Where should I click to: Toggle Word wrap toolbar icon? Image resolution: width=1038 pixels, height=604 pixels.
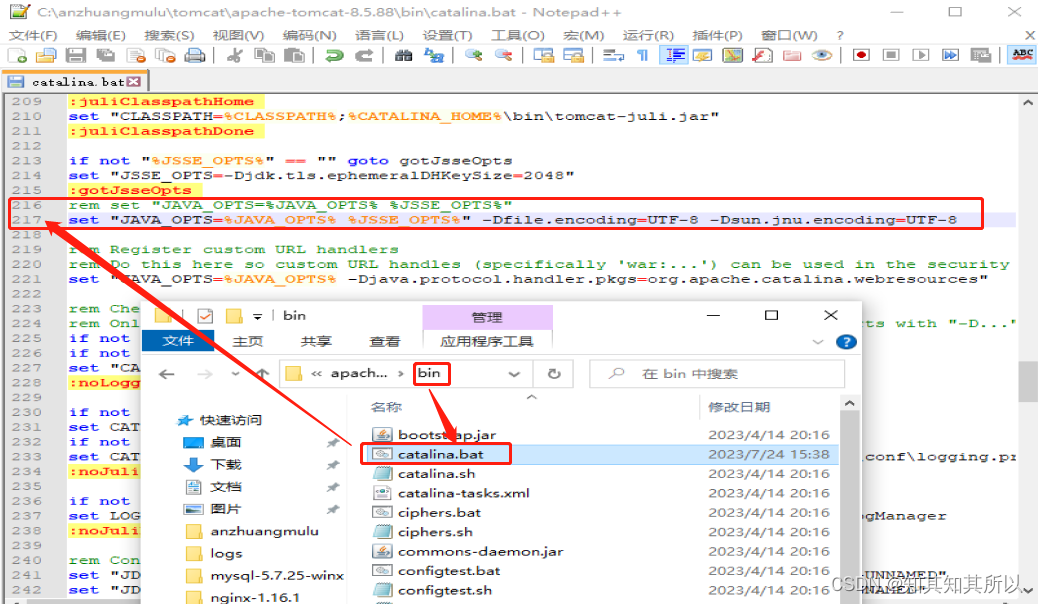tap(614, 56)
